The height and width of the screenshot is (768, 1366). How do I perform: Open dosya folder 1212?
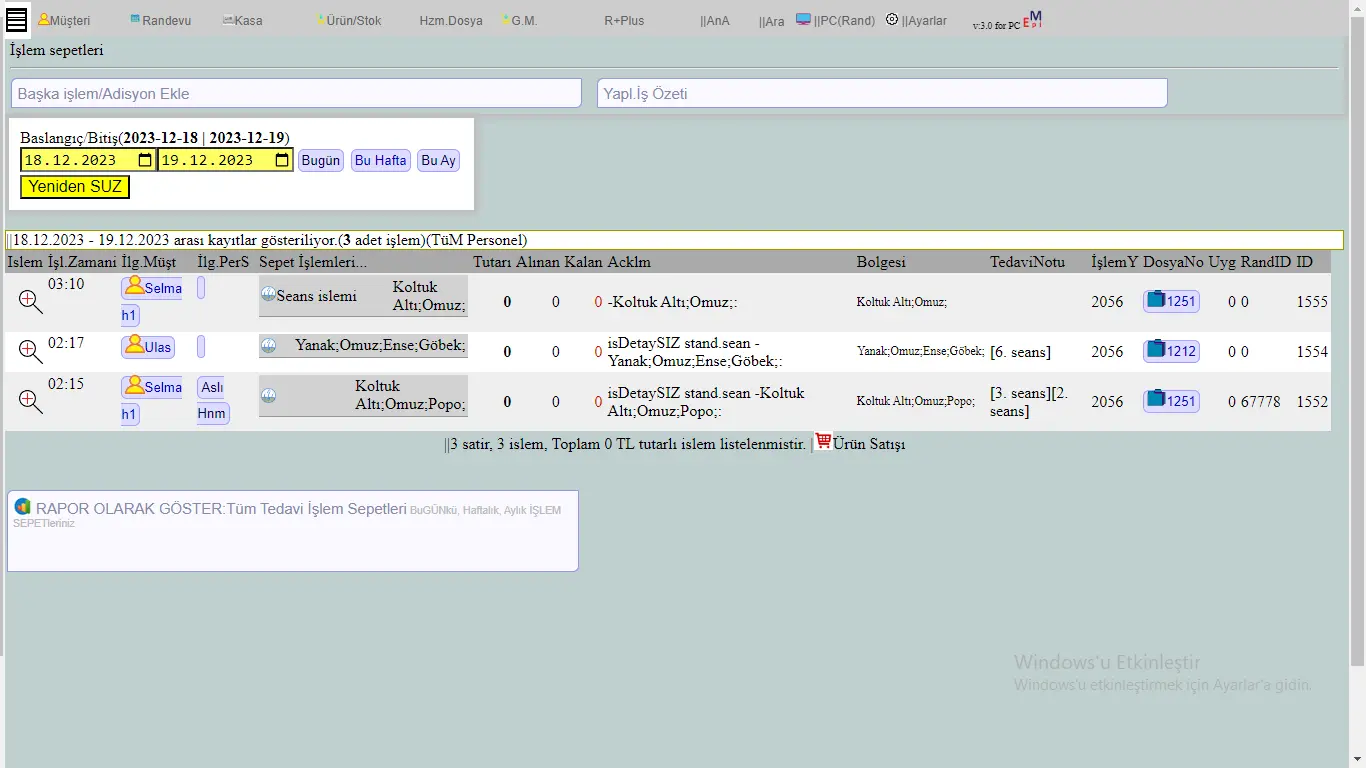click(x=1170, y=351)
